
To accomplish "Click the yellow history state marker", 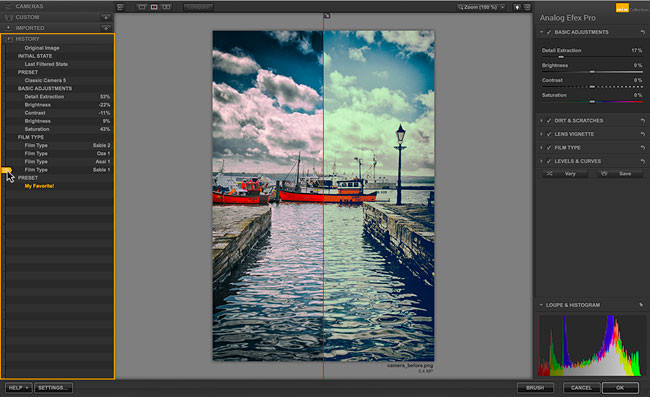I will 6,170.
